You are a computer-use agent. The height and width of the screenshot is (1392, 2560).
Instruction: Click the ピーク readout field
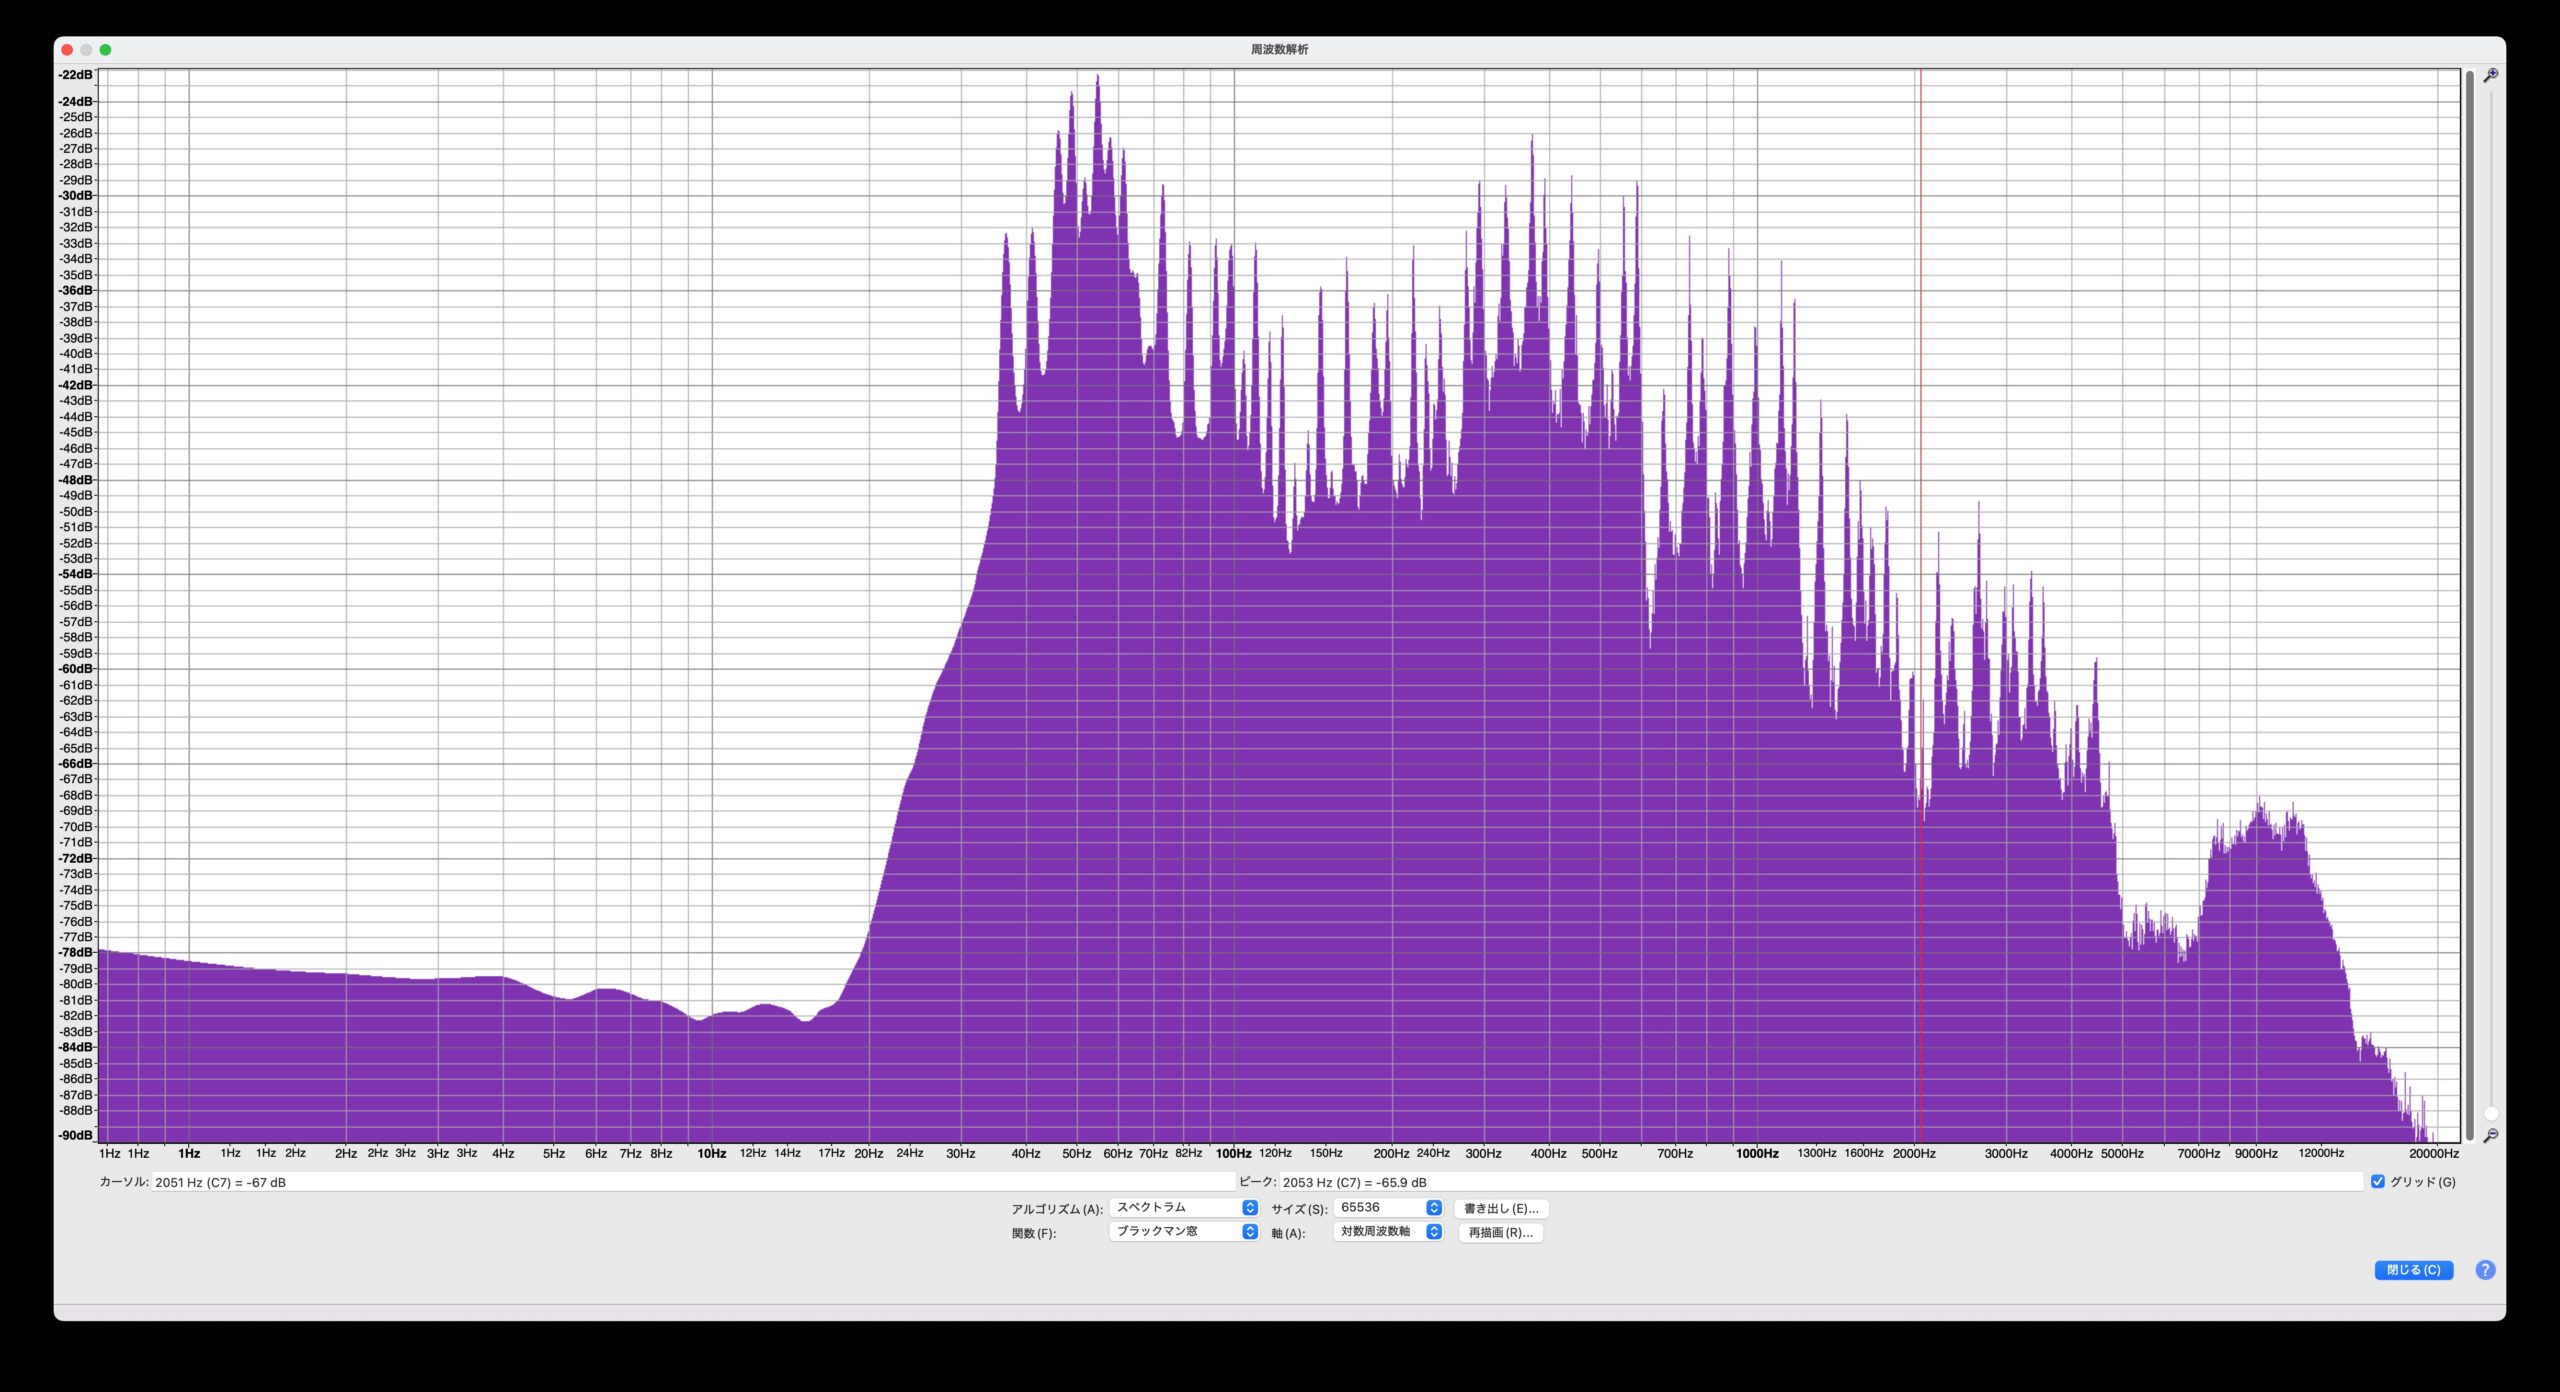click(x=1820, y=1182)
